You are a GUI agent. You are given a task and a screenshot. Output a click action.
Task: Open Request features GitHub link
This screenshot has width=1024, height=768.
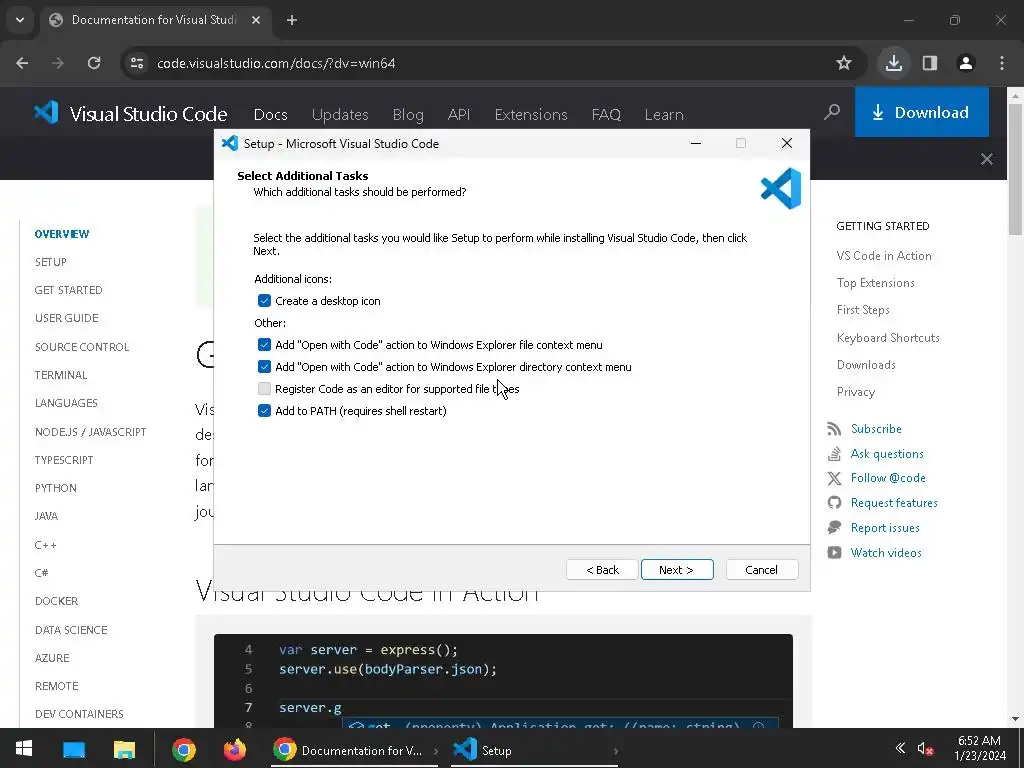pos(894,502)
